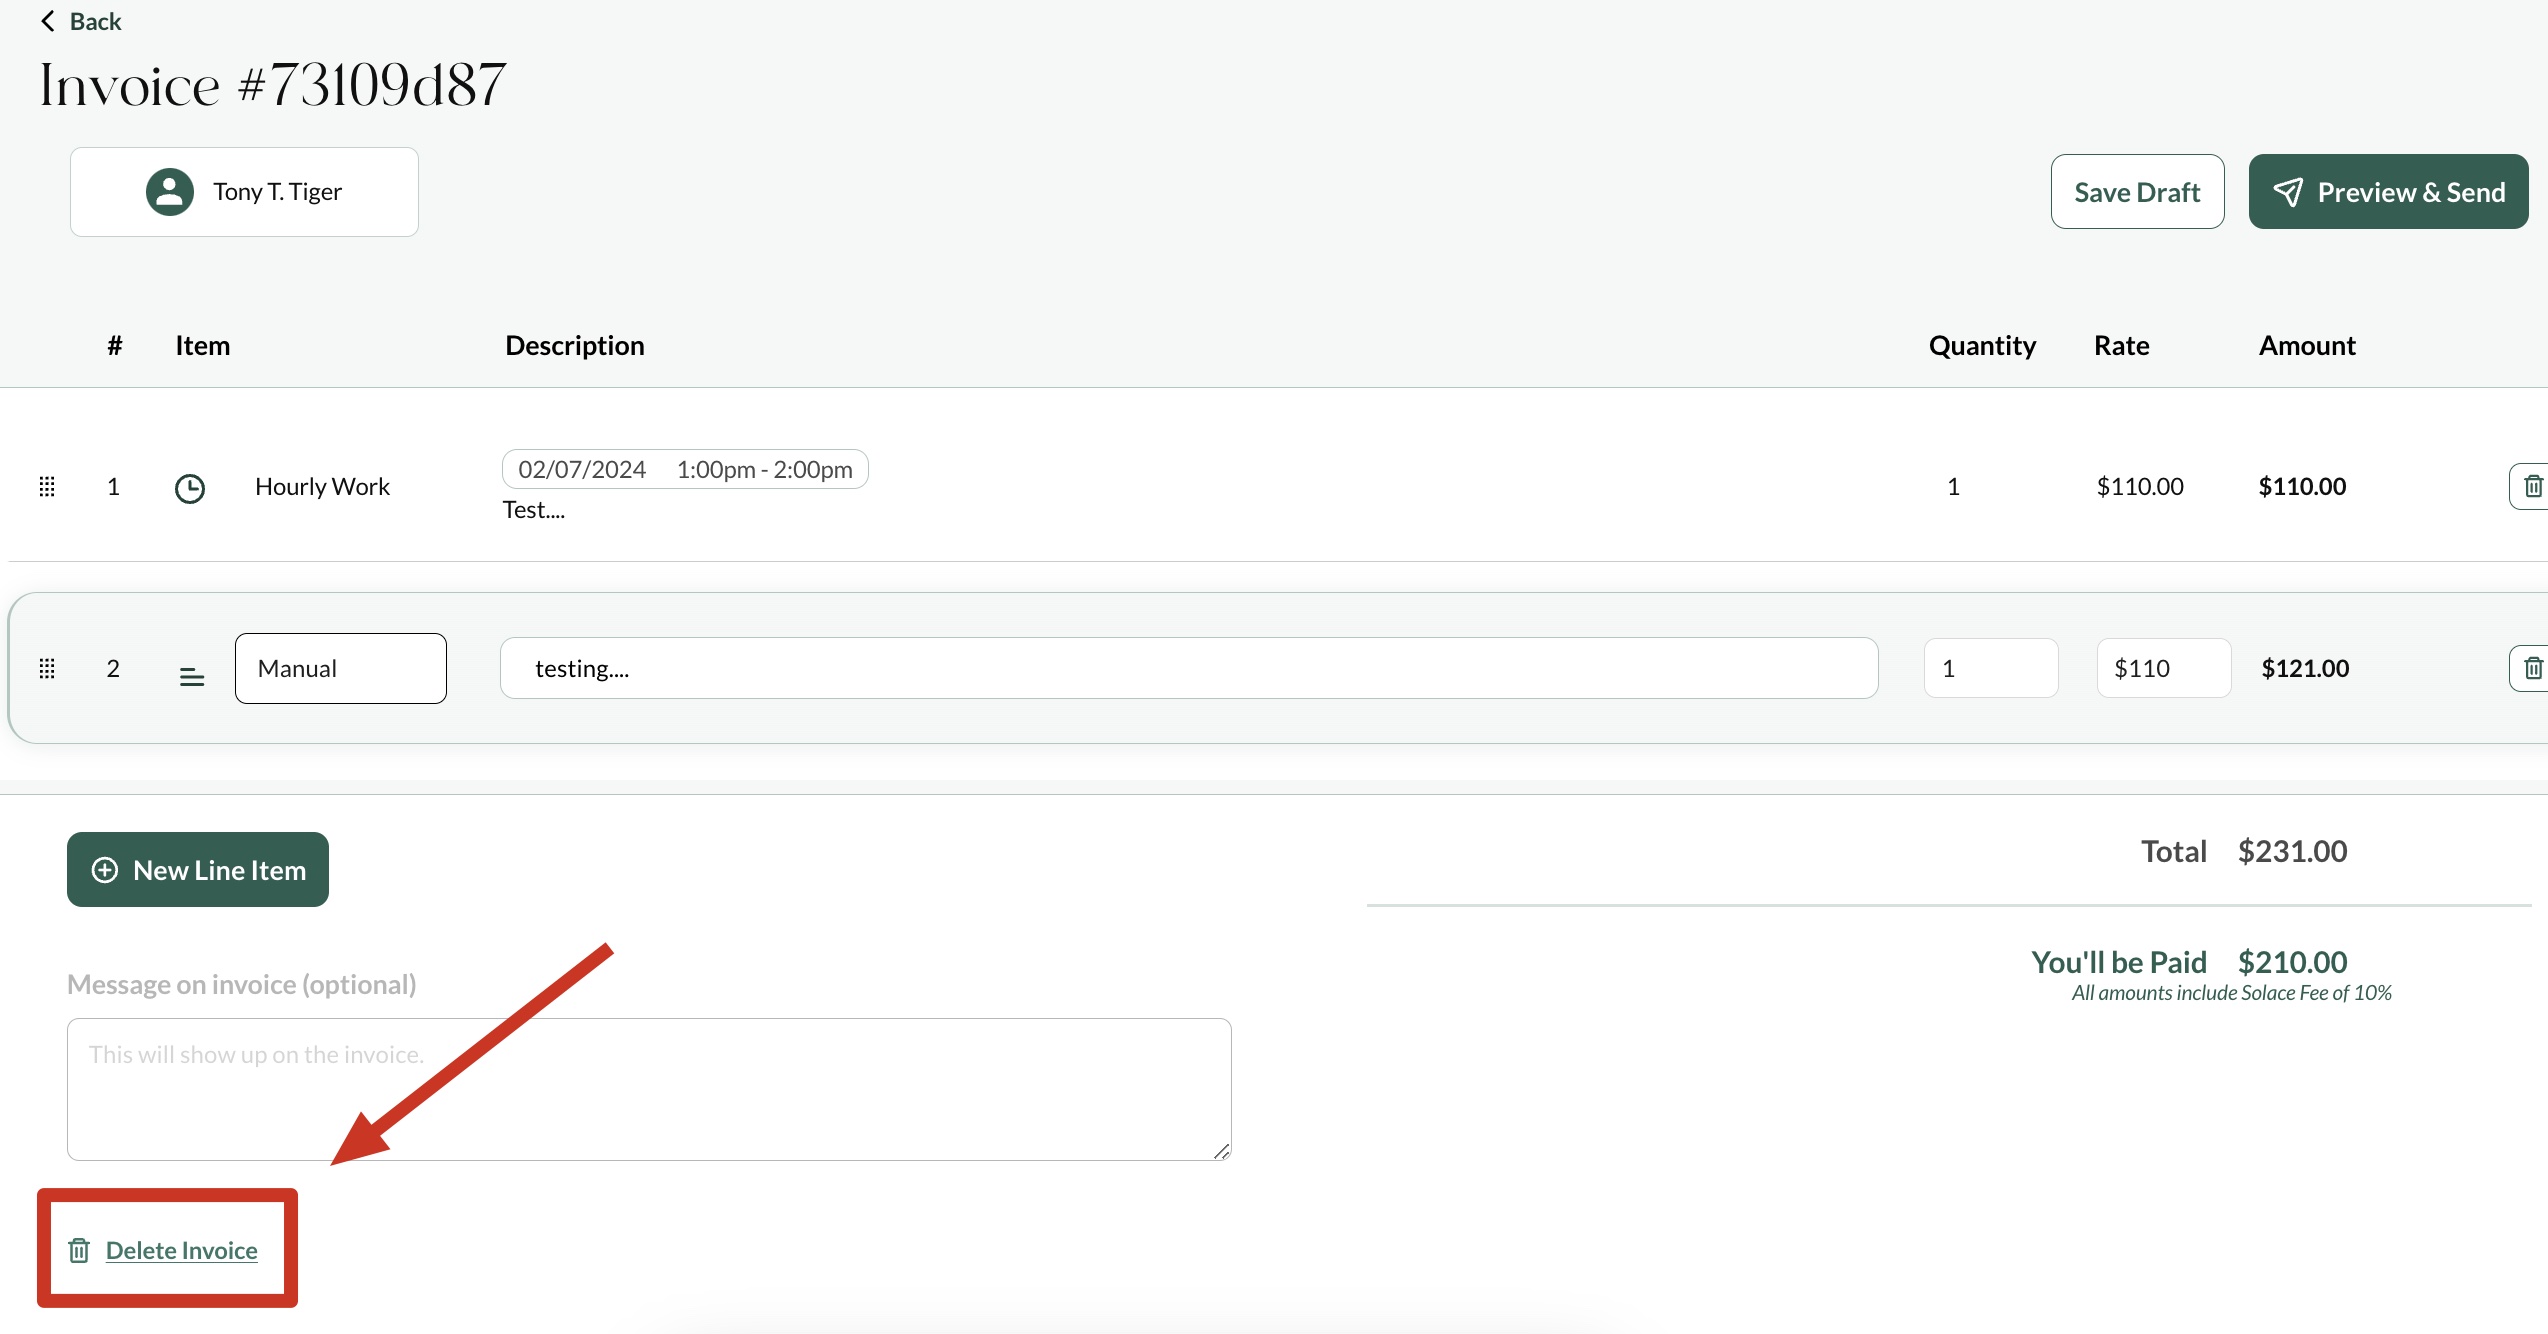
Task: Click the Tony T. Tiger avatar icon
Action: click(170, 191)
